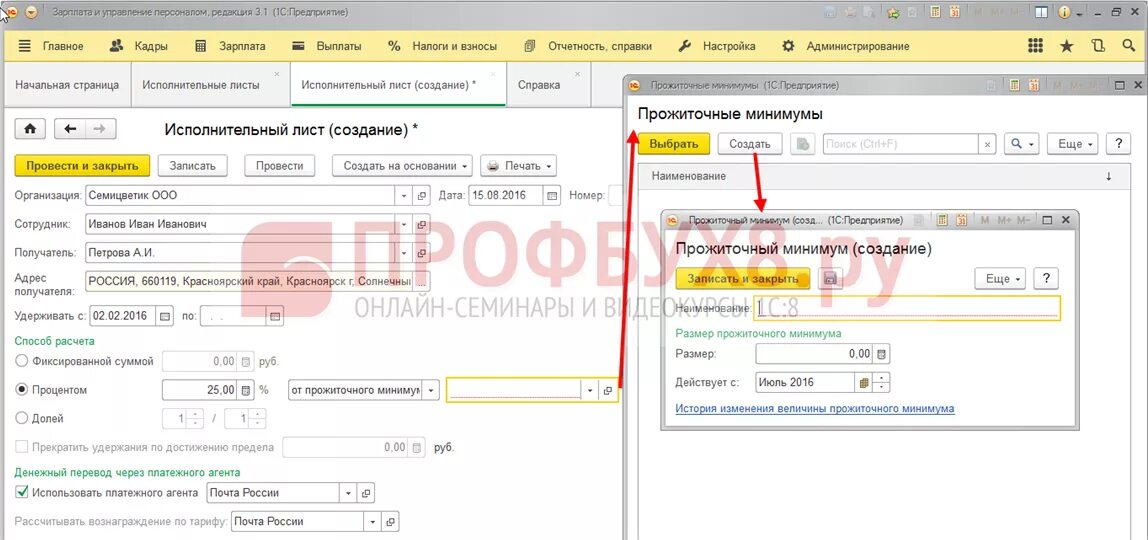The image size is (1148, 540).
Task: Expand the Получатель dropdown
Action: click(x=404, y=253)
